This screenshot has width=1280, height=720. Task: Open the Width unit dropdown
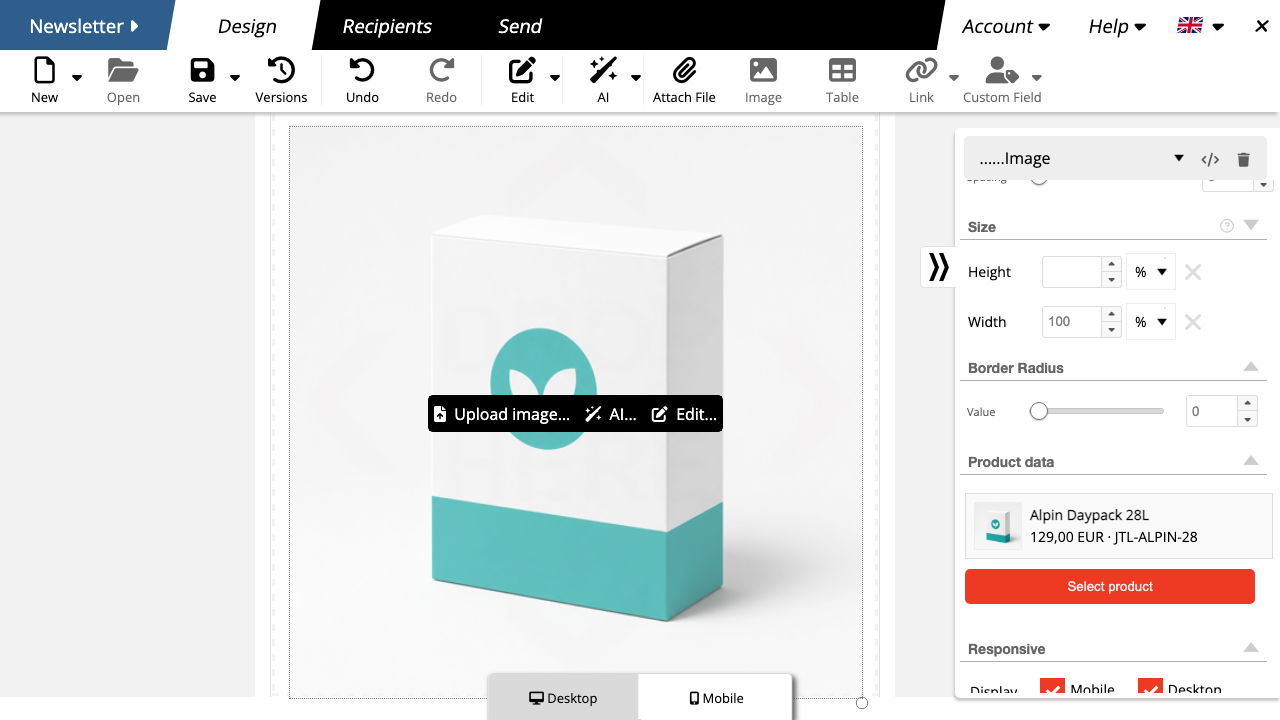pyautogui.click(x=1150, y=322)
